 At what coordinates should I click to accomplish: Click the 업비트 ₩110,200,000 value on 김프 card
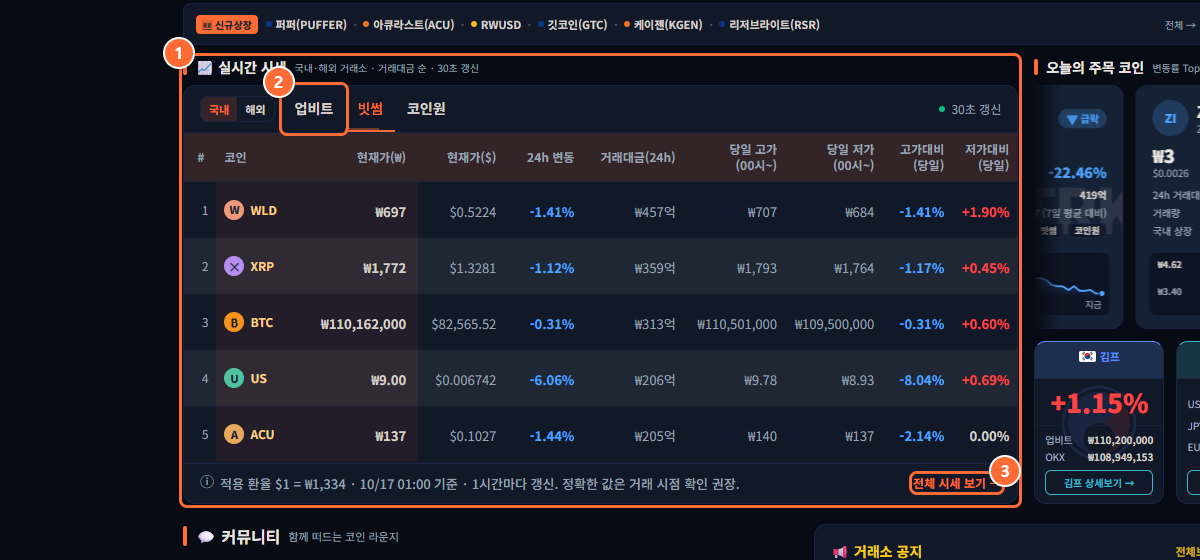[1120, 440]
